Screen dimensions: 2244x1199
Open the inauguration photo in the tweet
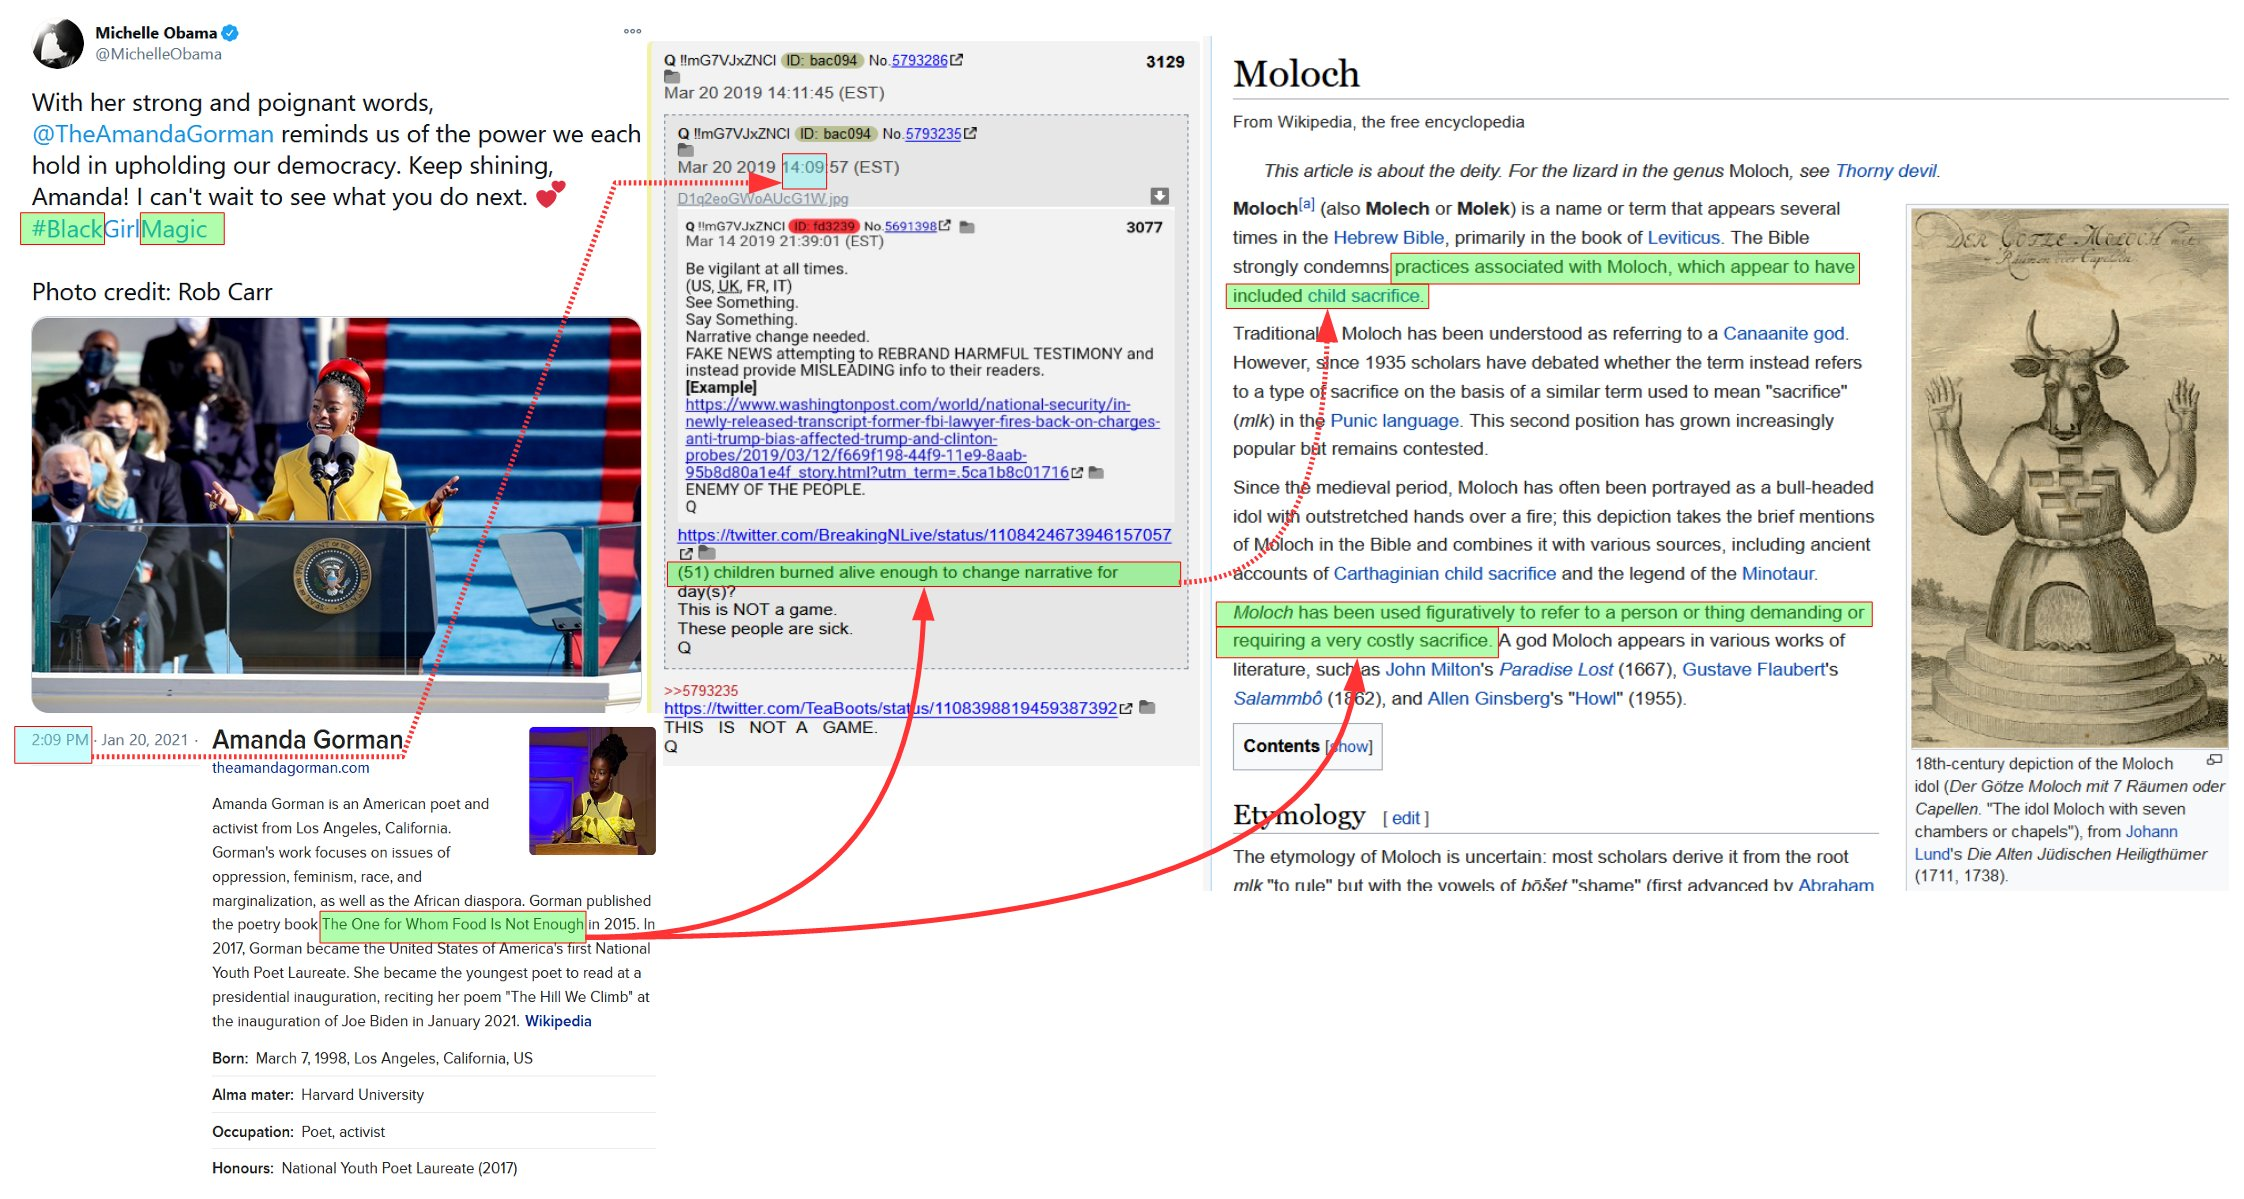[x=336, y=514]
